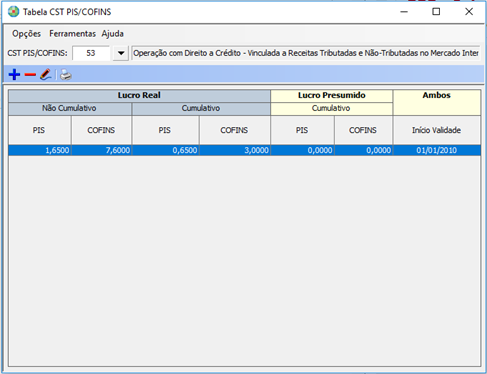Screen dimensions: 487x374
Task: Select the cell with value 7,6000
Action: coord(101,150)
